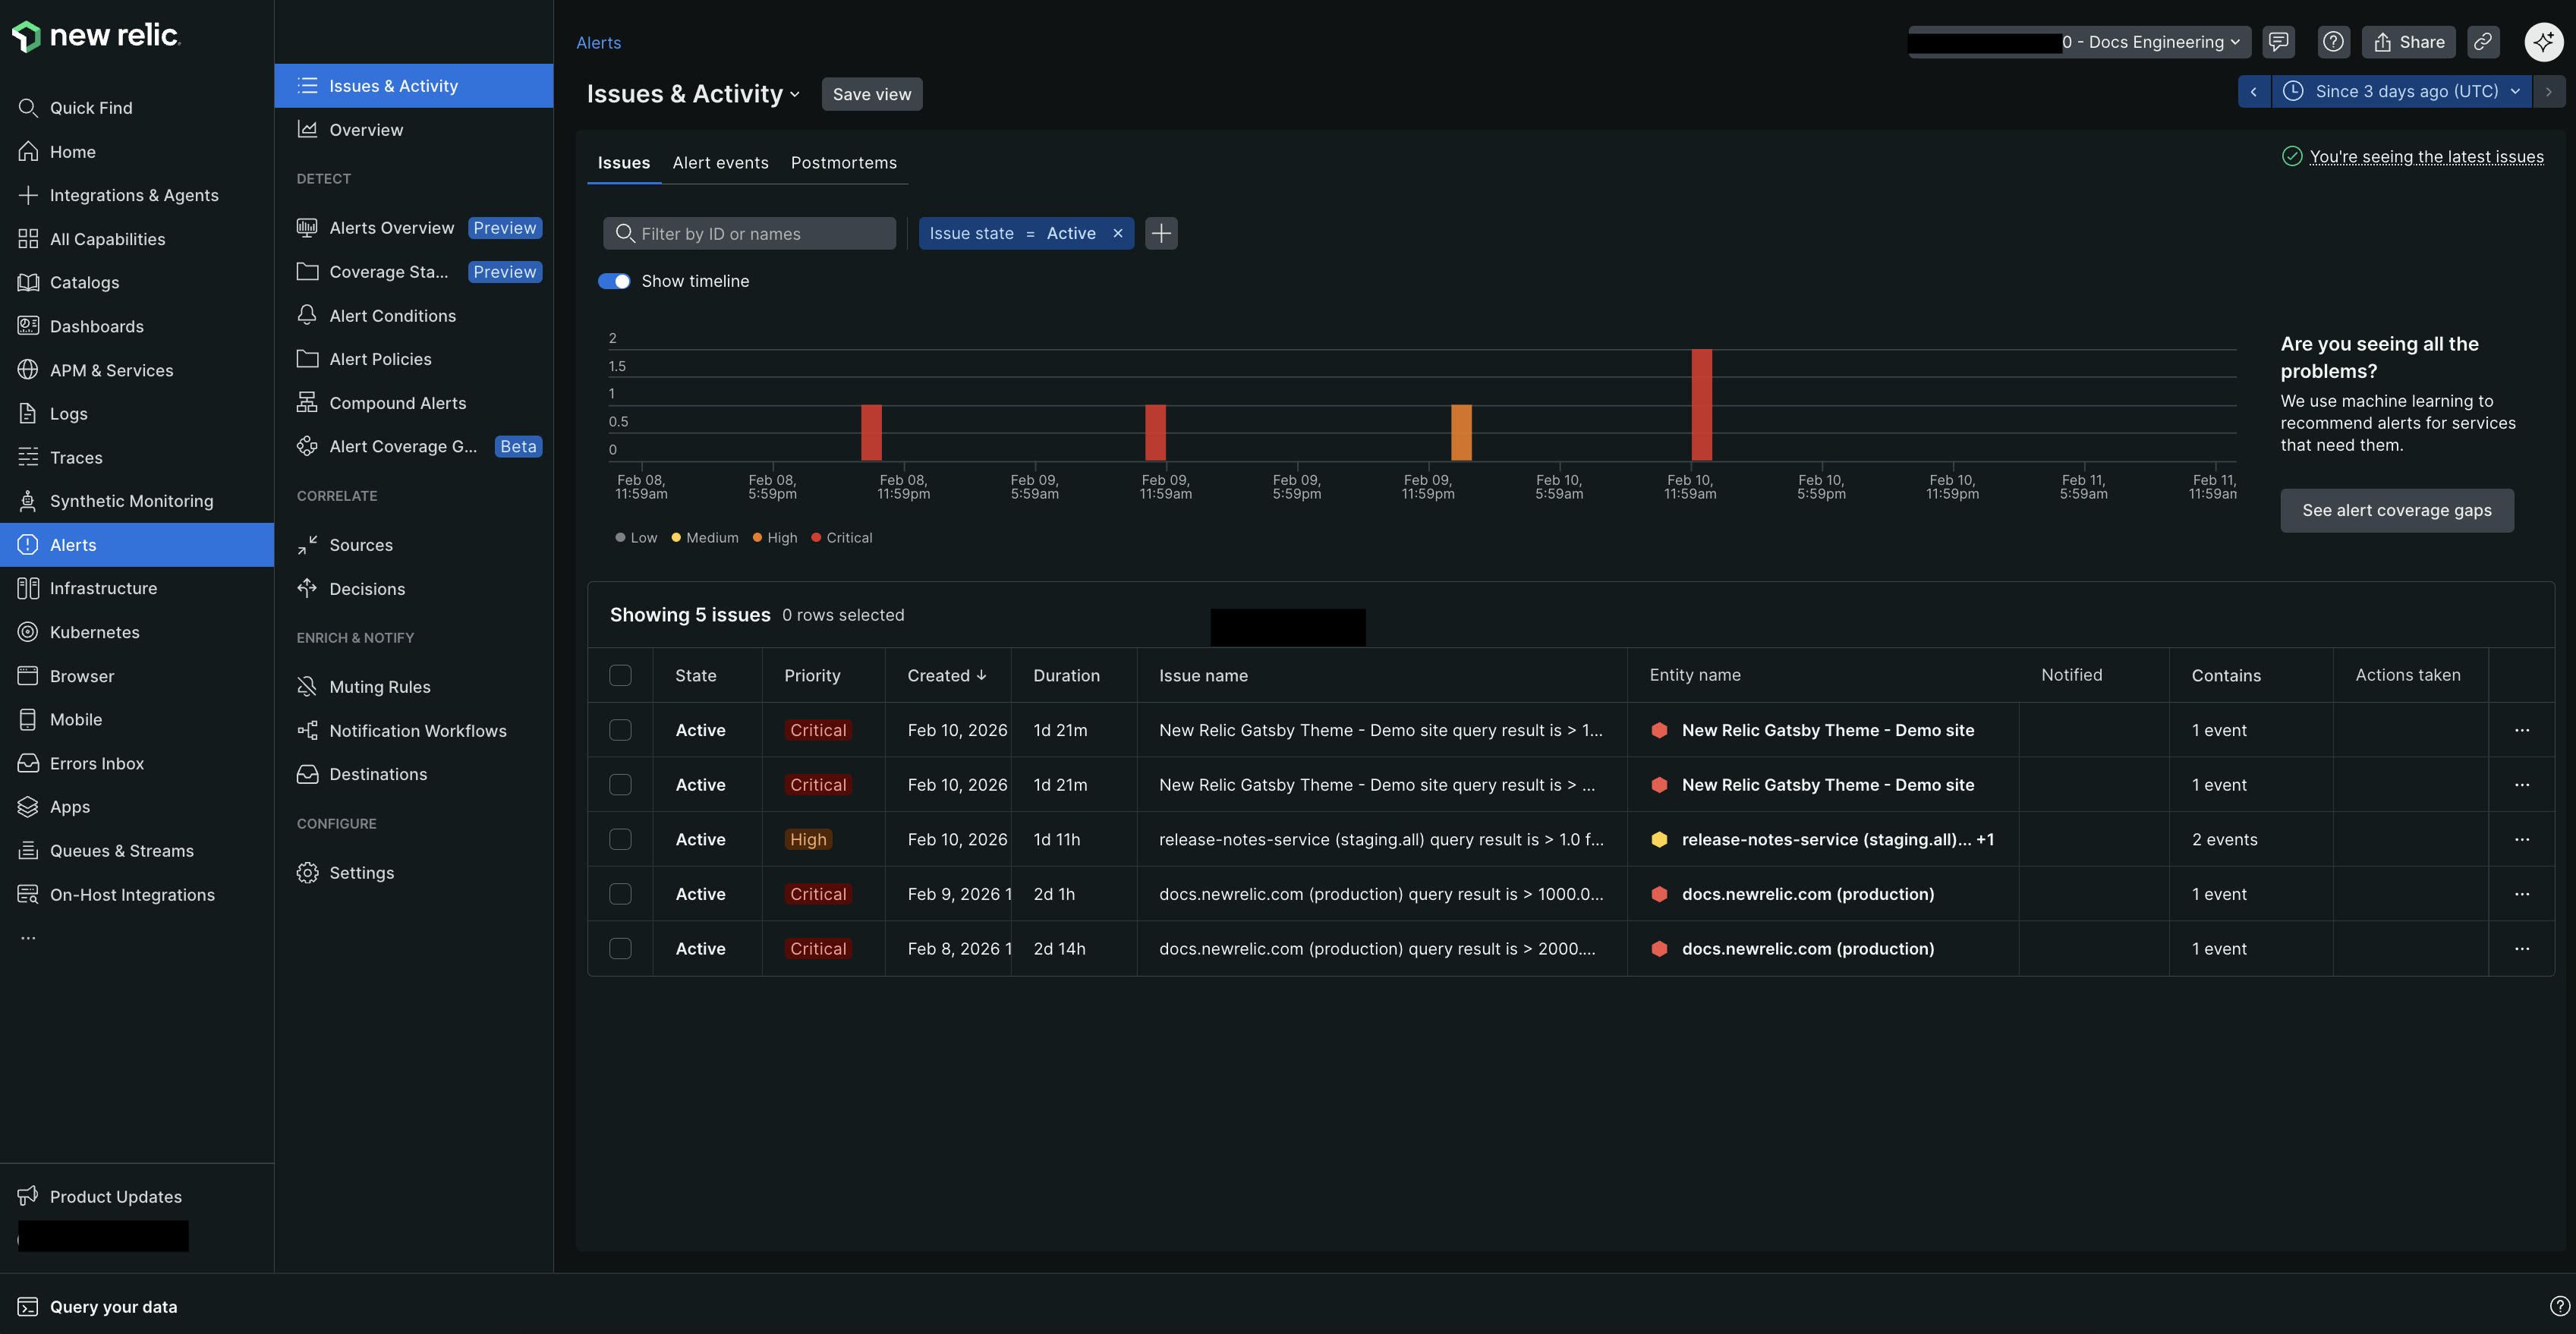Open the copy permalink icon
The width and height of the screenshot is (2576, 1334).
click(x=2483, y=42)
